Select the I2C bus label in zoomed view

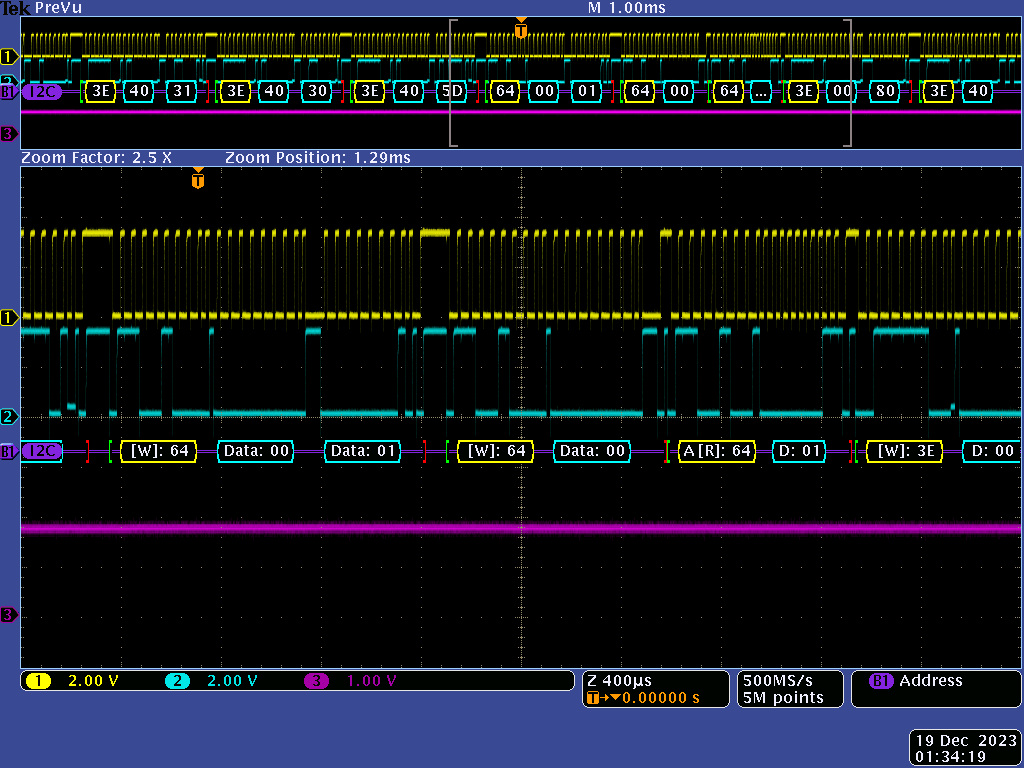42,451
